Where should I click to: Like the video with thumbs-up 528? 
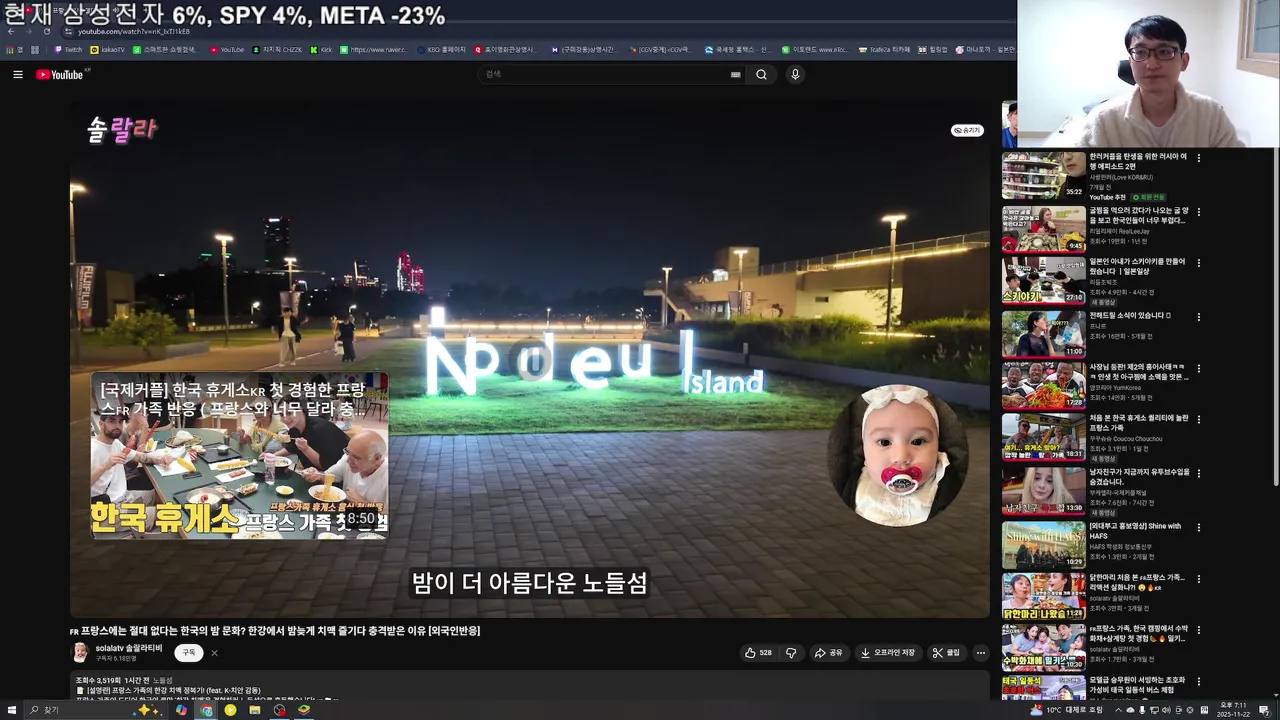click(758, 653)
